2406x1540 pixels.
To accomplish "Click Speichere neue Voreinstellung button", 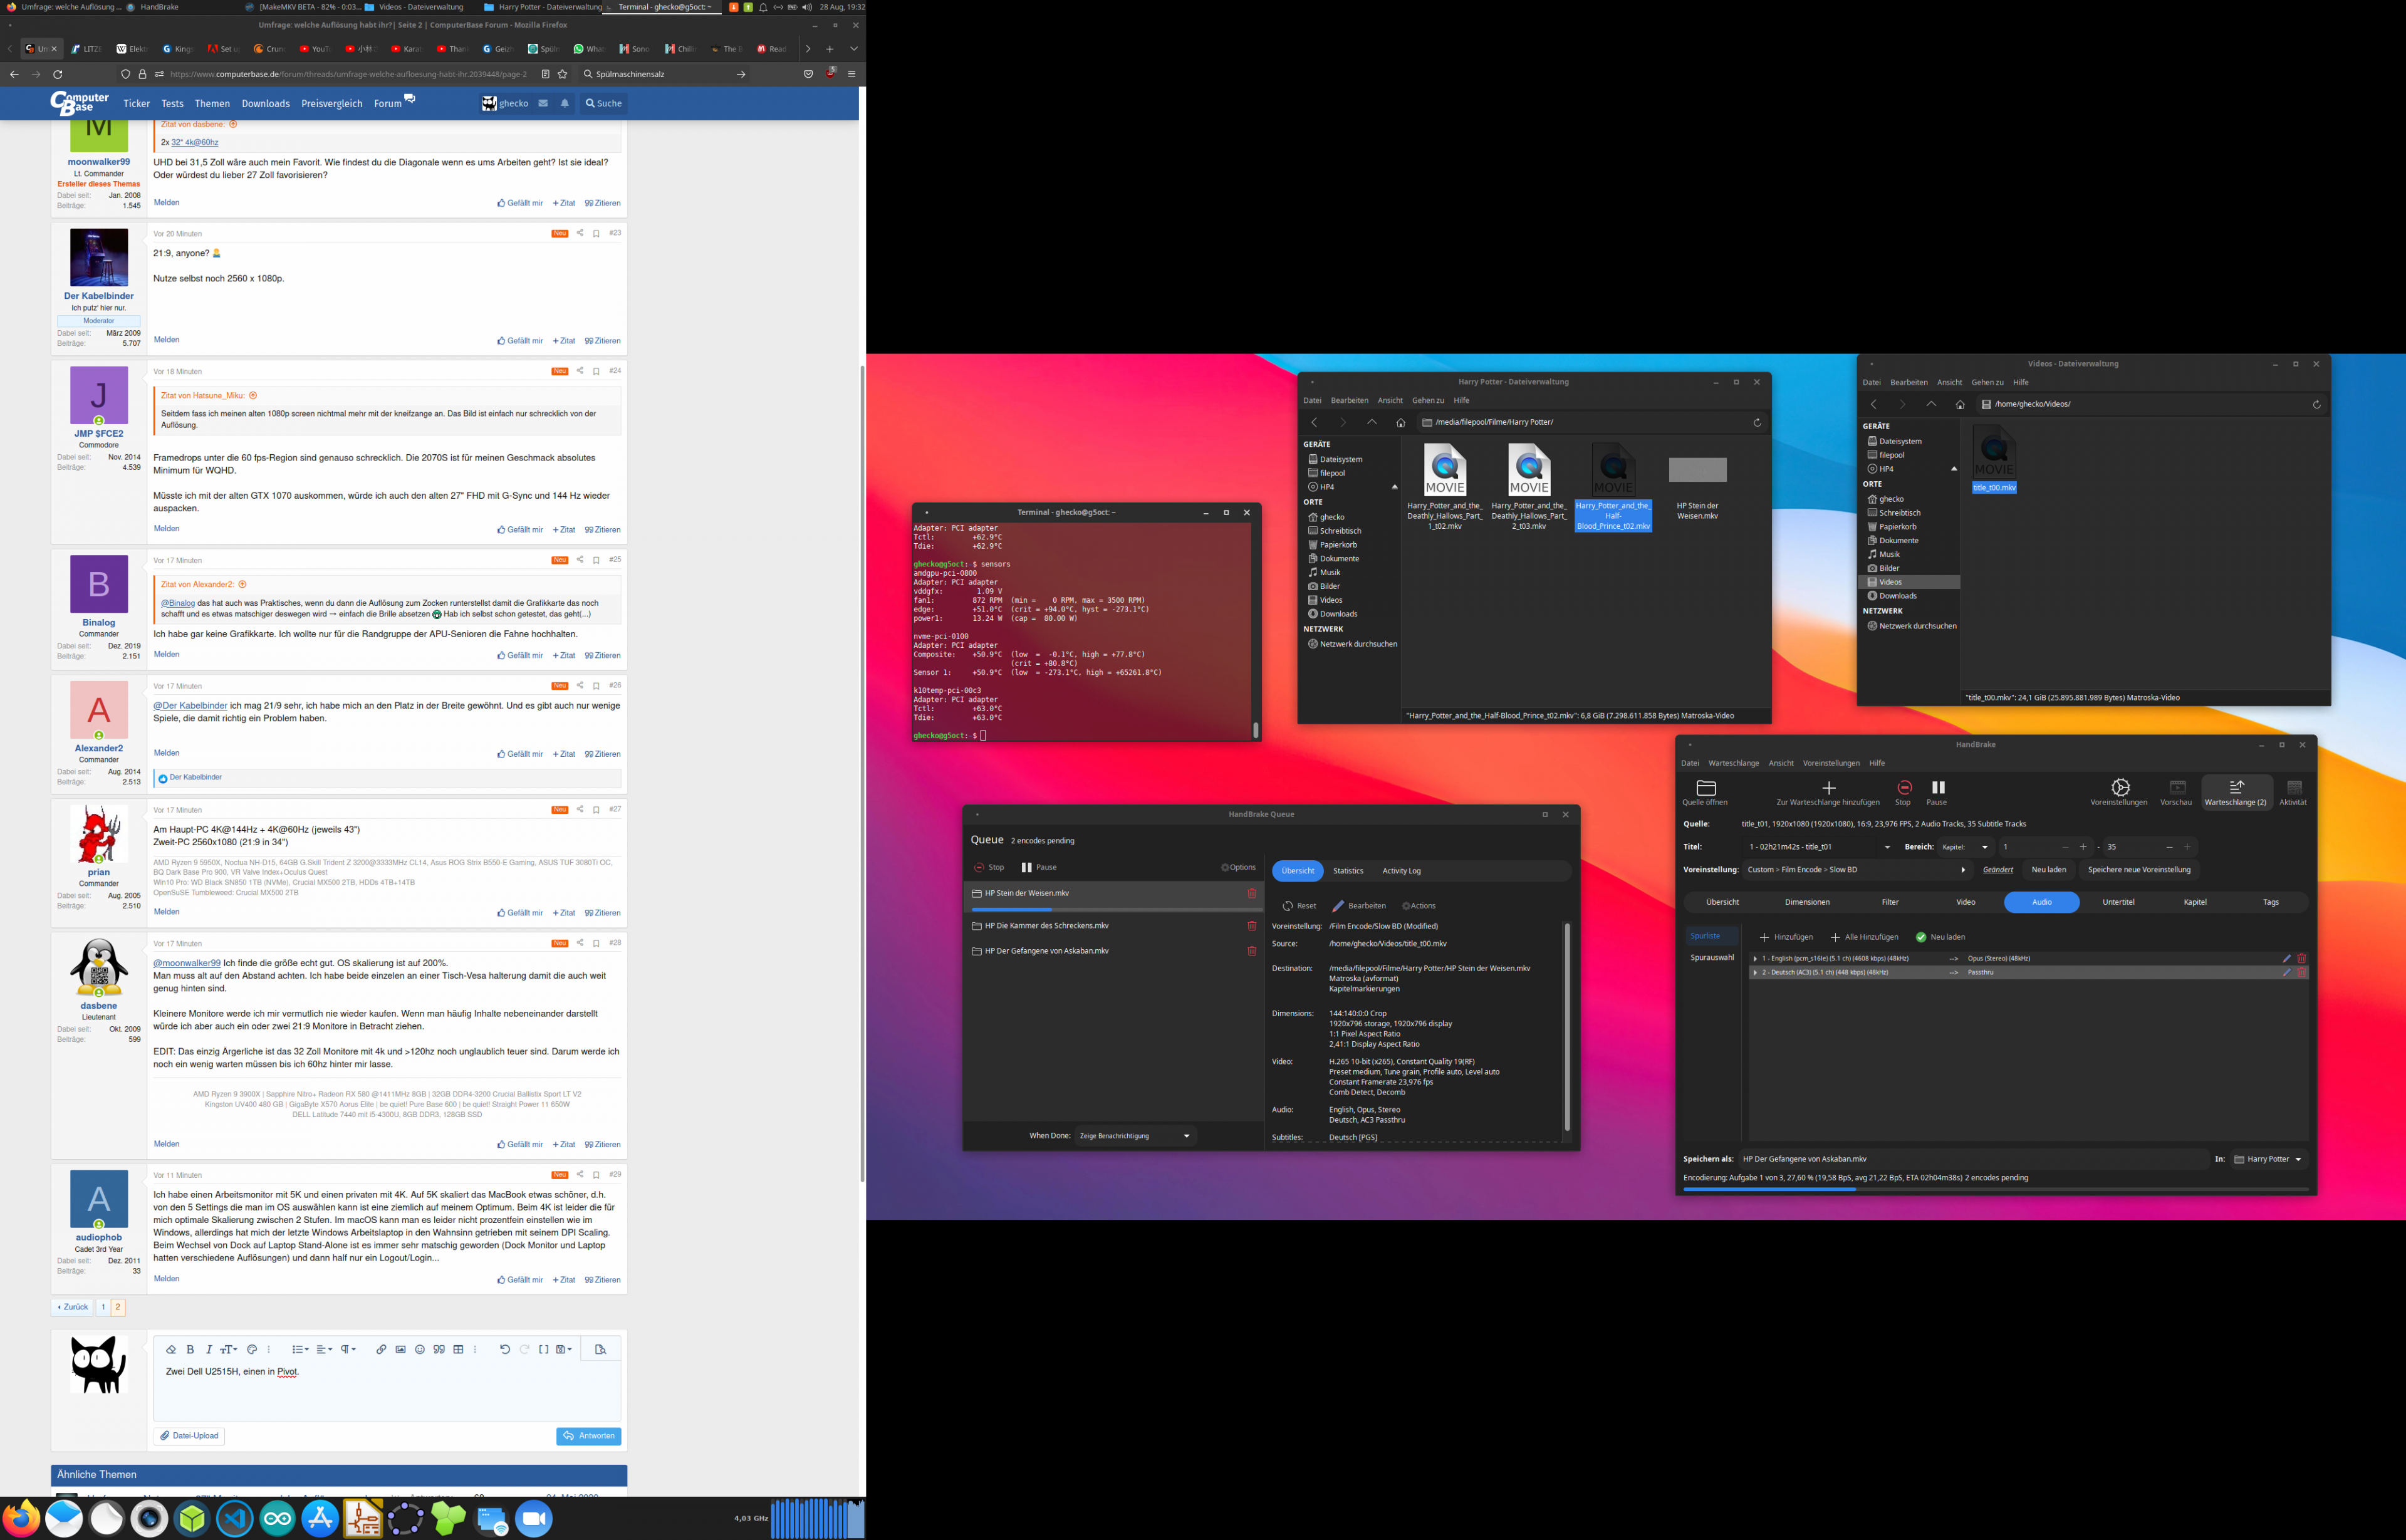I will point(2139,870).
